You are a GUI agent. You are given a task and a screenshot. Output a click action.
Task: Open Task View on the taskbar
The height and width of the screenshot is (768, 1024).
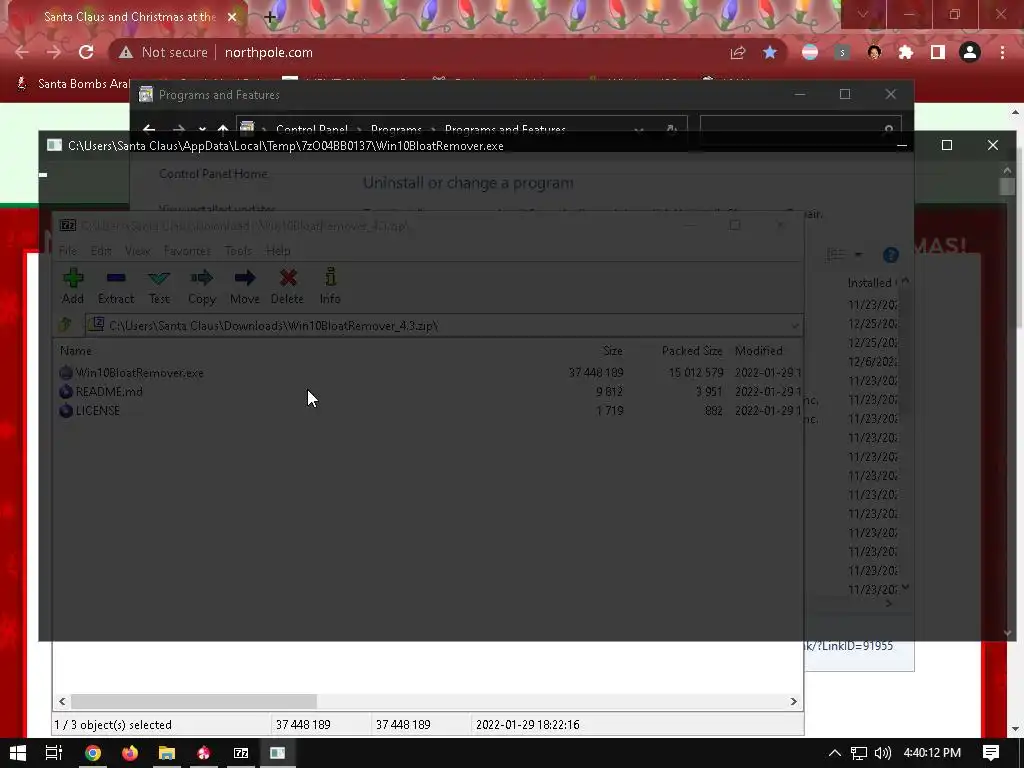click(x=54, y=753)
